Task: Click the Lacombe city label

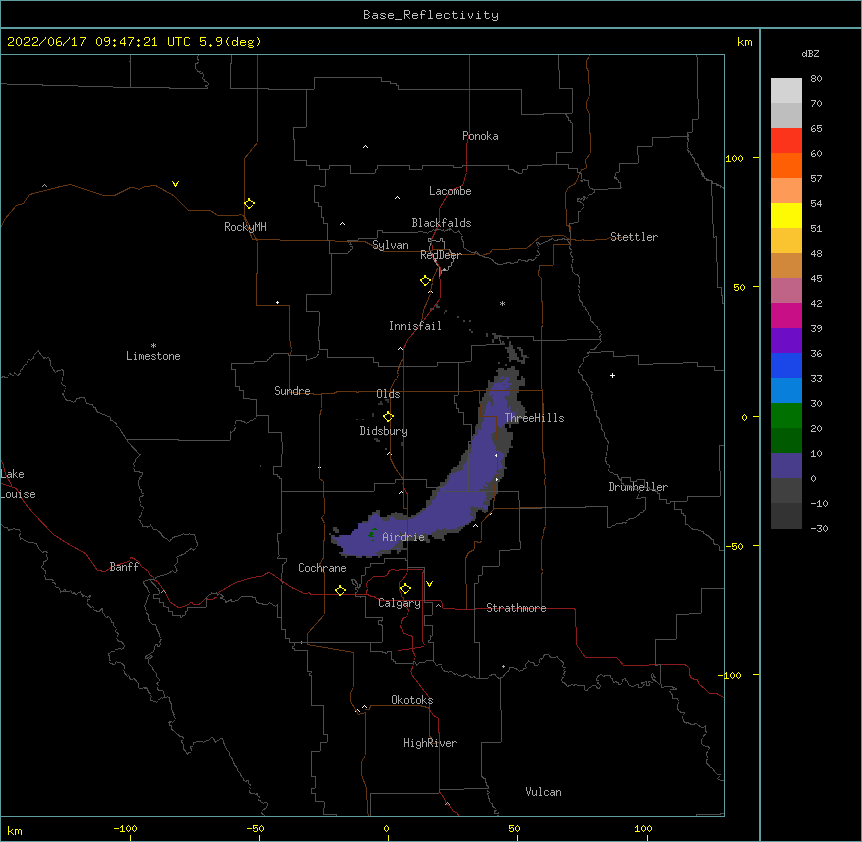Action: [x=450, y=191]
